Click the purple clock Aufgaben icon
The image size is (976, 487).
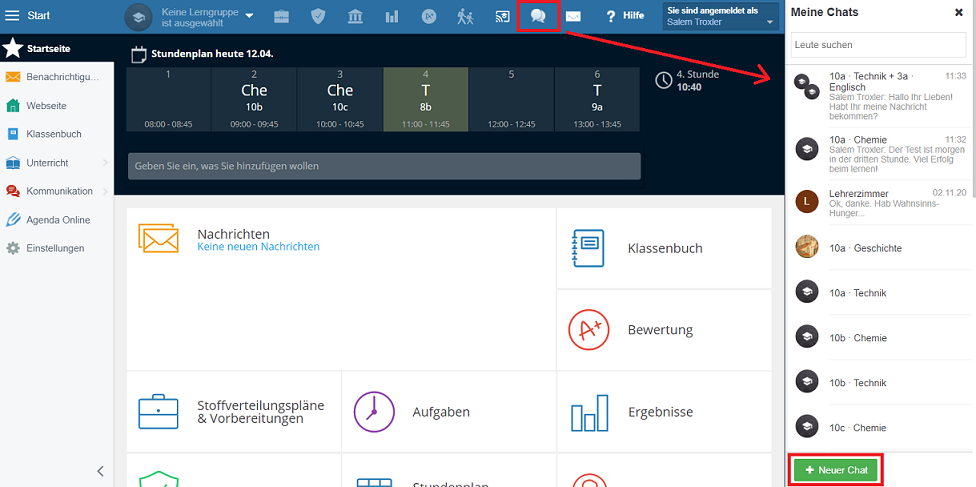click(x=374, y=412)
